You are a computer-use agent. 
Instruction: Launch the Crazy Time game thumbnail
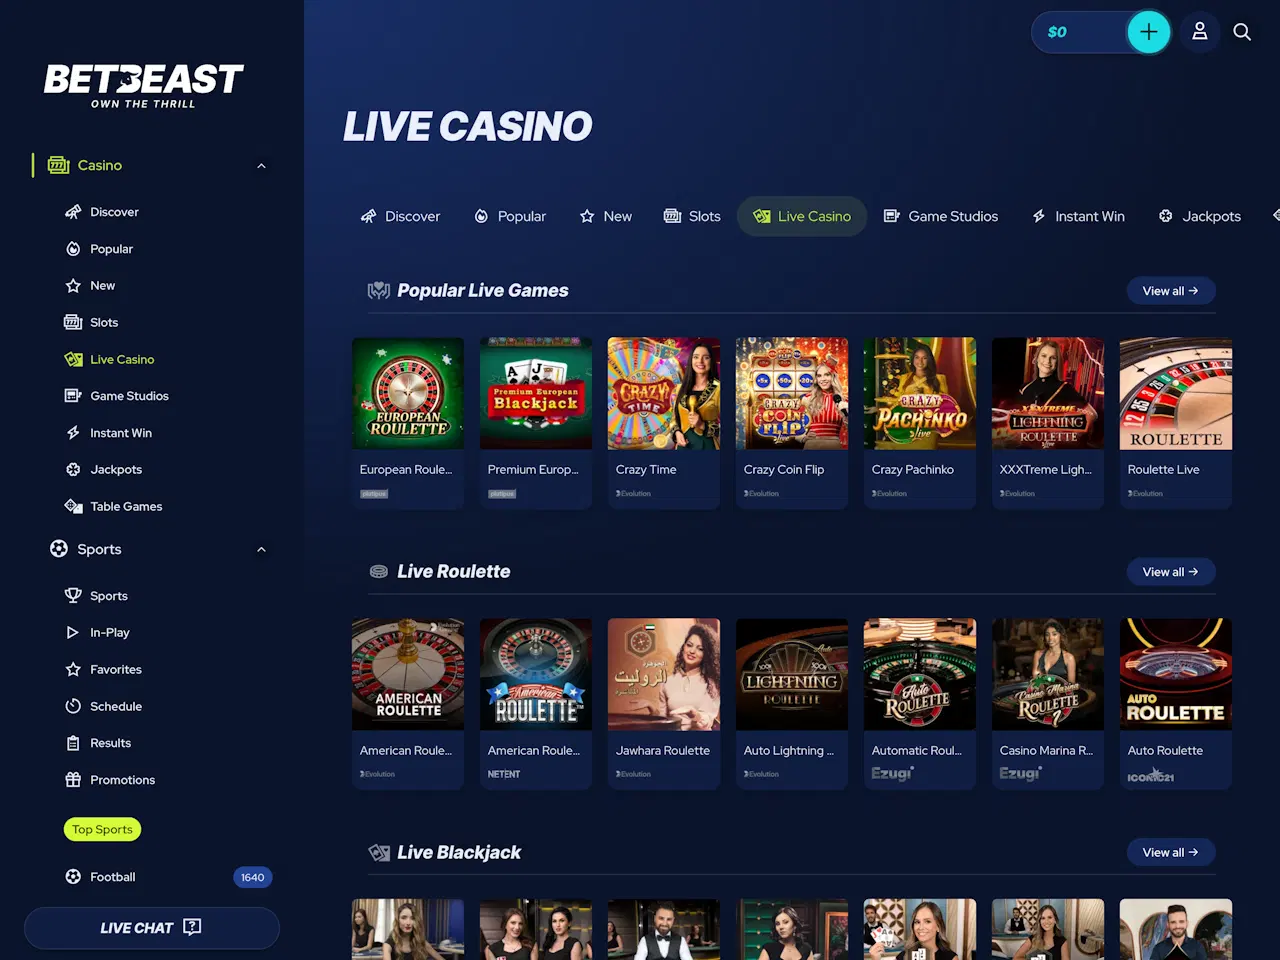click(664, 393)
